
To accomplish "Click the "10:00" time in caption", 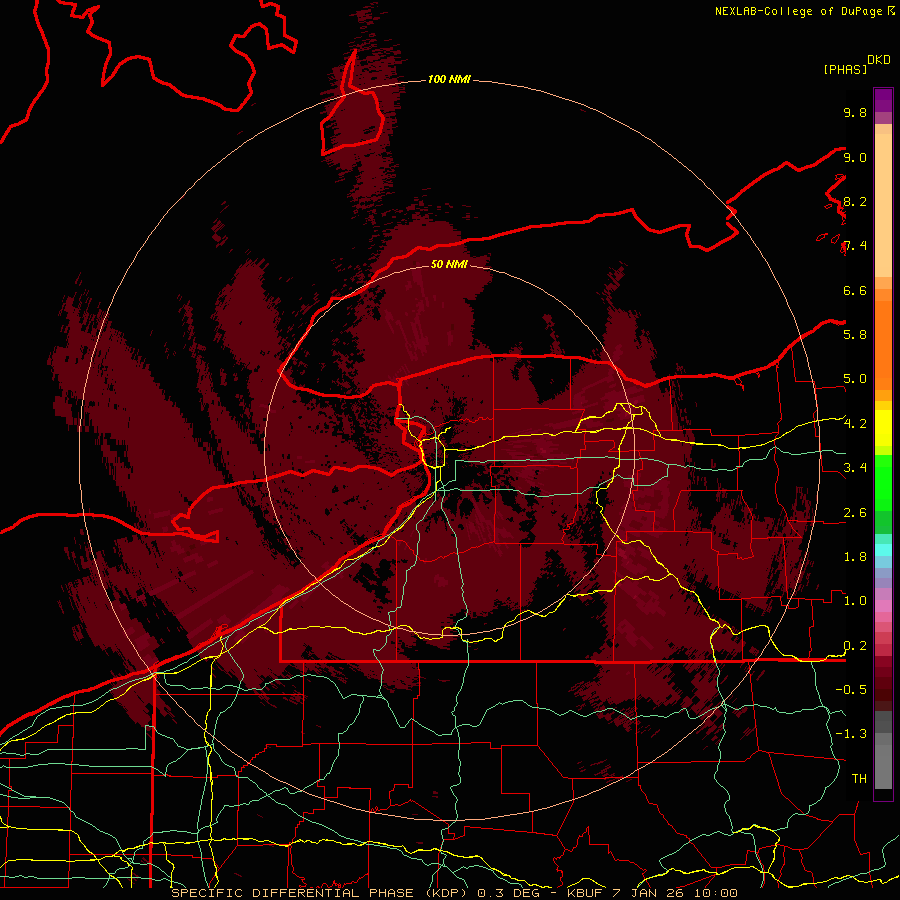I will coord(717,893).
